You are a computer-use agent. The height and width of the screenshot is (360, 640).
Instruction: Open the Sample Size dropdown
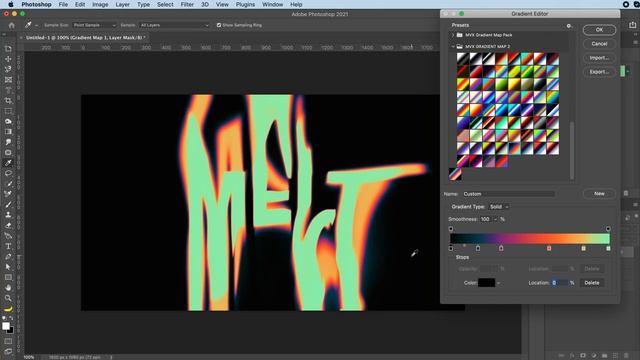point(94,25)
